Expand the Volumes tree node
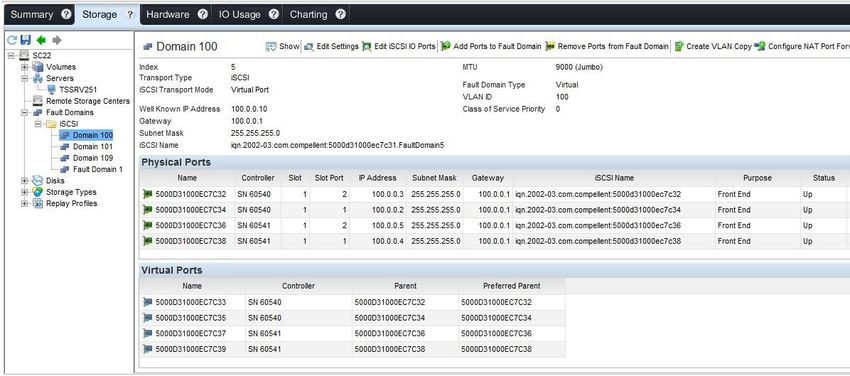Image resolution: width=850 pixels, height=376 pixels. coord(24,67)
